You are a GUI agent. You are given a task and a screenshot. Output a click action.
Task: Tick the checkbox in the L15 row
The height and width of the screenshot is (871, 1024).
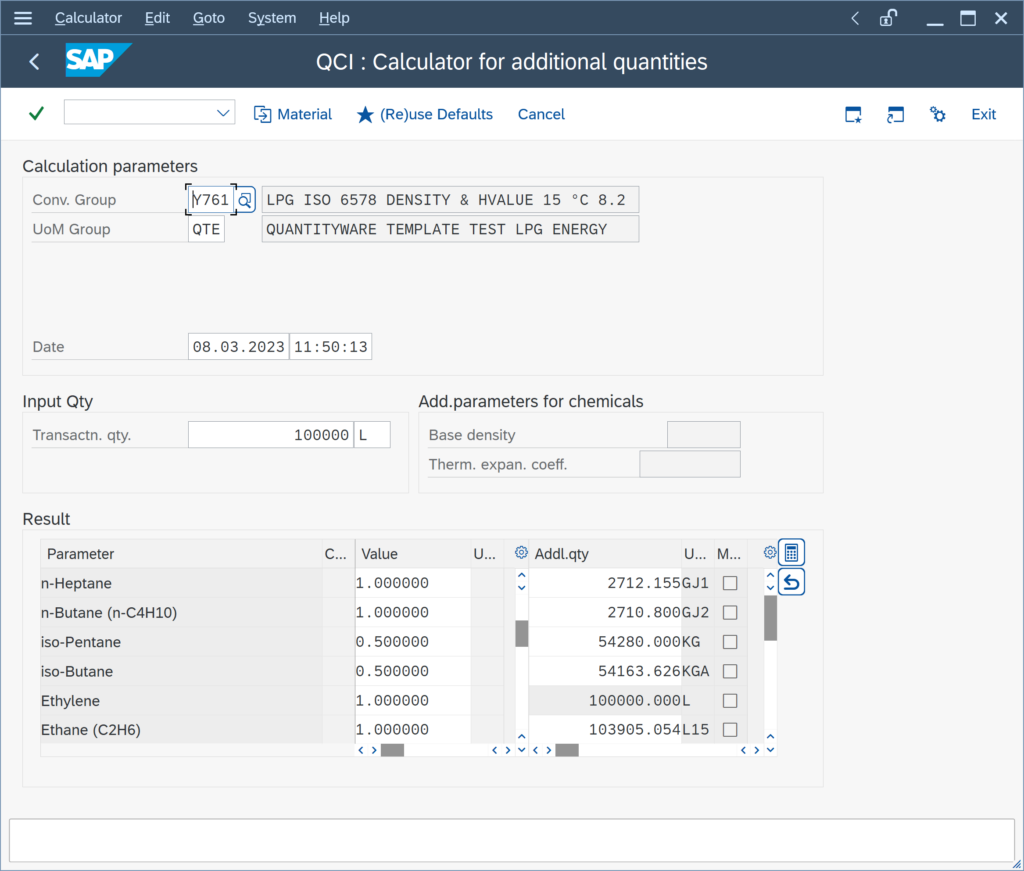(x=730, y=729)
